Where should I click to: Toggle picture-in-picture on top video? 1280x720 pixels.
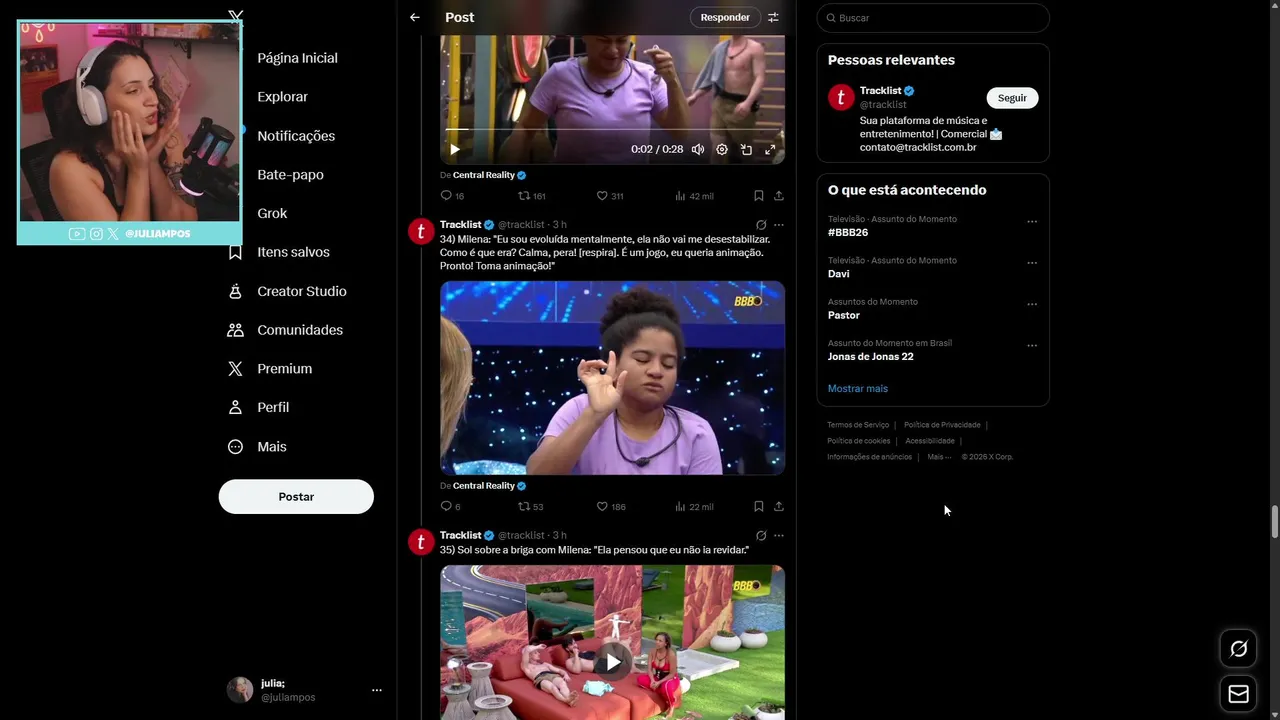[x=746, y=150]
